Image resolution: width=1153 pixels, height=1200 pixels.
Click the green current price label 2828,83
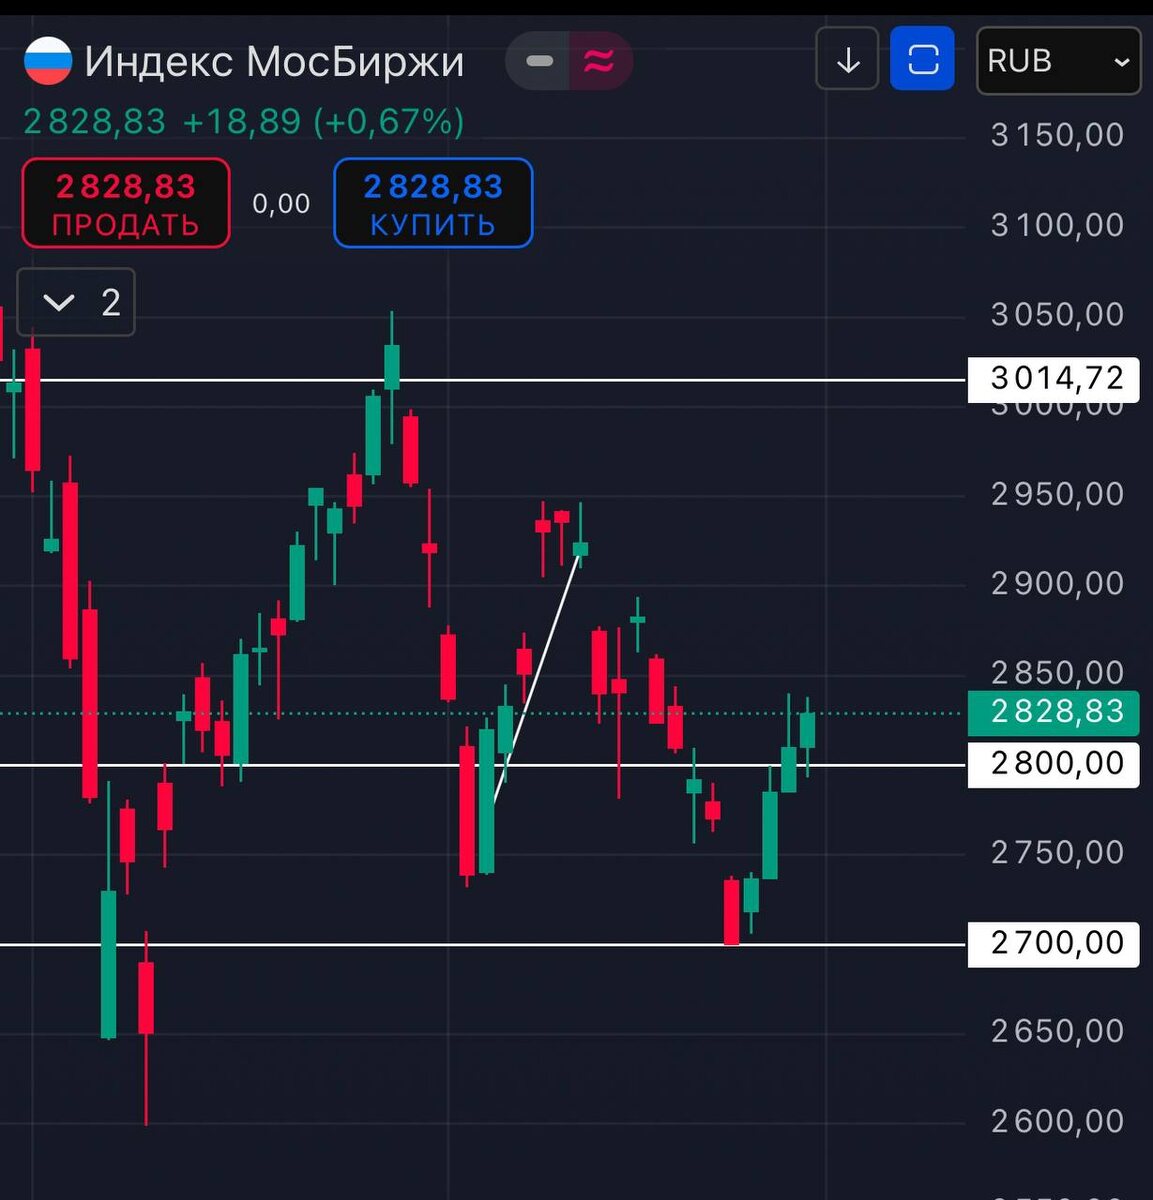point(1054,712)
